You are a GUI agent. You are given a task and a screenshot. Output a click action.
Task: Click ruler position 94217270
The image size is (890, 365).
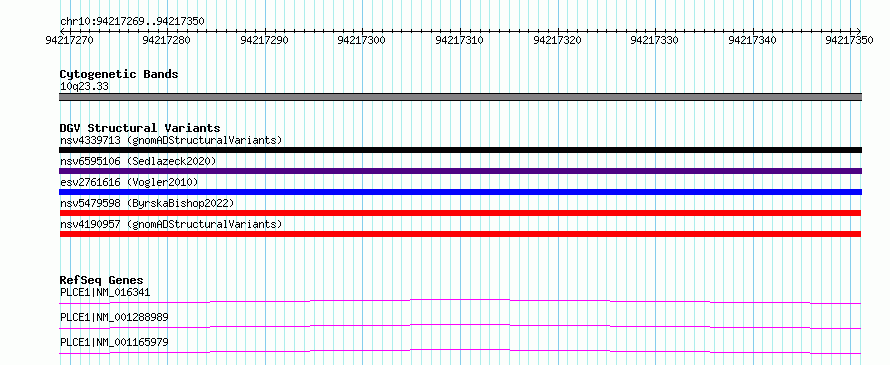tap(70, 40)
